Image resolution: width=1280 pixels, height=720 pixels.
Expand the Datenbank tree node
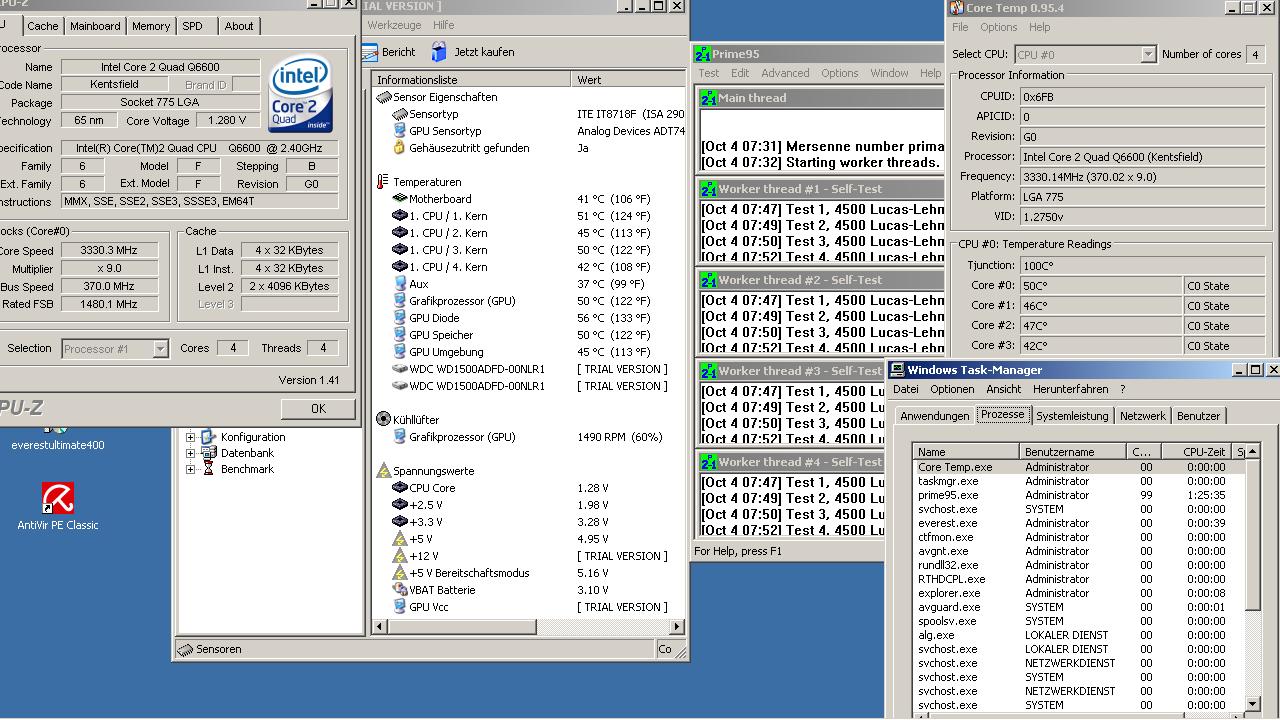(x=191, y=453)
